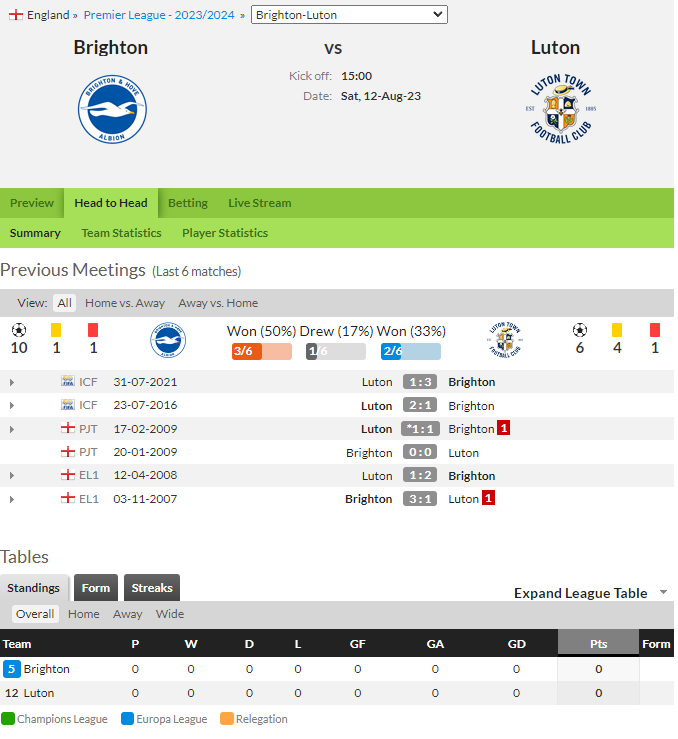Viewport: 678px width, 739px height.
Task: Open the Premier League - 2023/2024 link
Action: (x=159, y=15)
